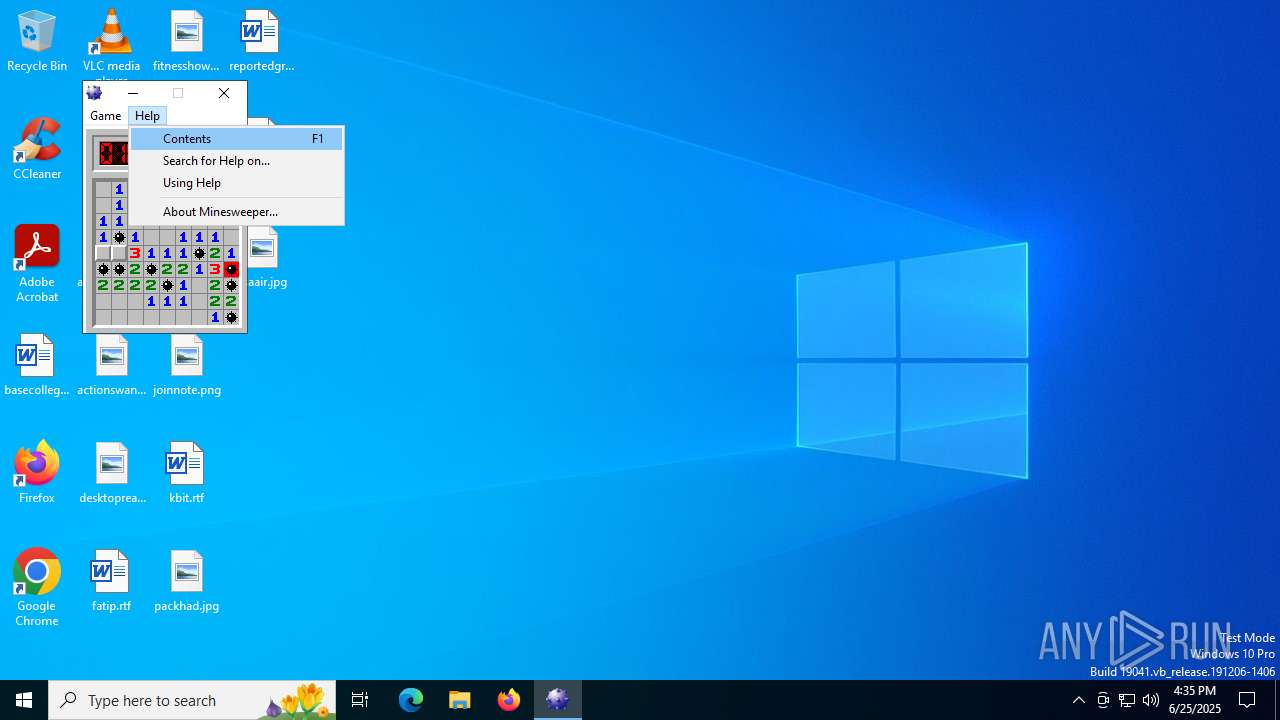Select the VLC media player shortcut
This screenshot has height=720, width=1280.
[111, 42]
